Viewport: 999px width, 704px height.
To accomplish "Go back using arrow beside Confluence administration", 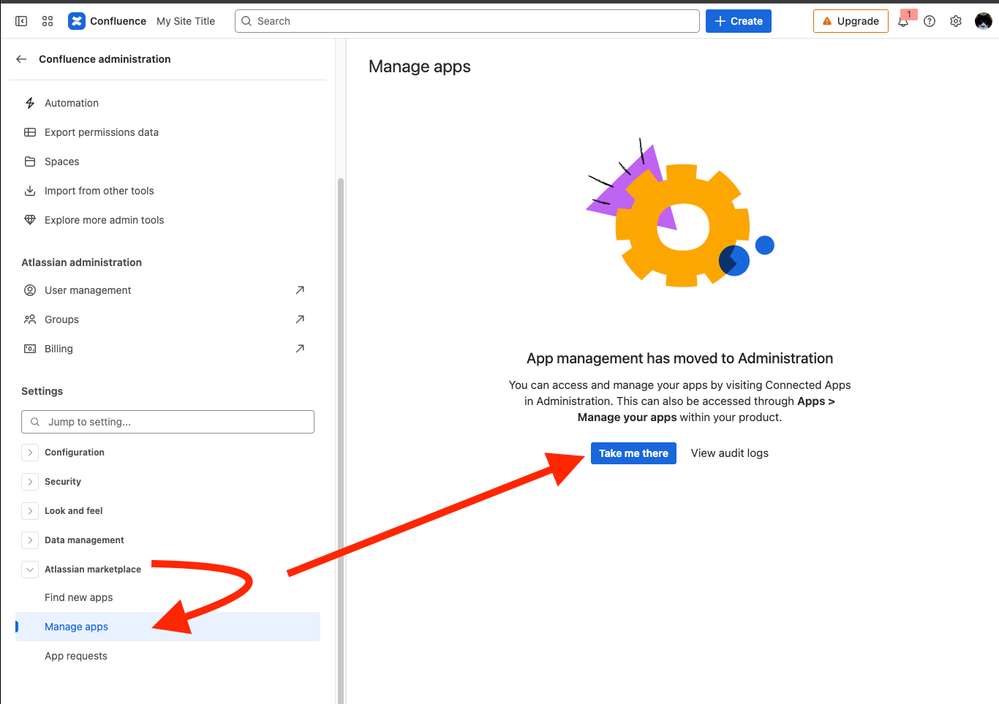I will pyautogui.click(x=21, y=59).
